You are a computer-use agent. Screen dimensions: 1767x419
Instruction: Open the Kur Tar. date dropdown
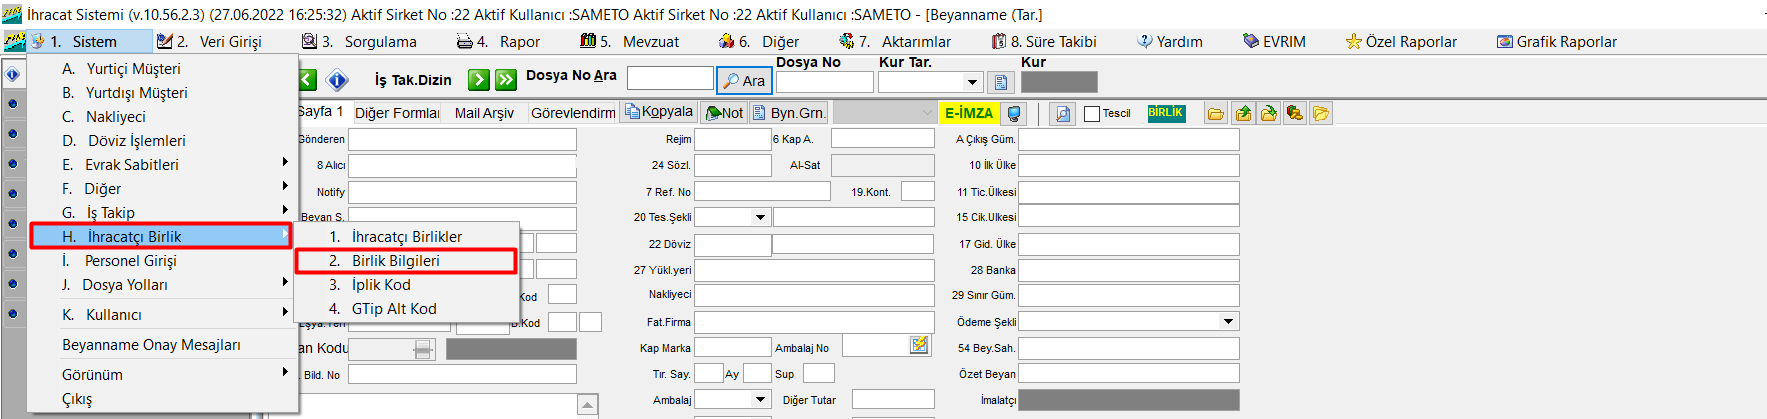[972, 82]
